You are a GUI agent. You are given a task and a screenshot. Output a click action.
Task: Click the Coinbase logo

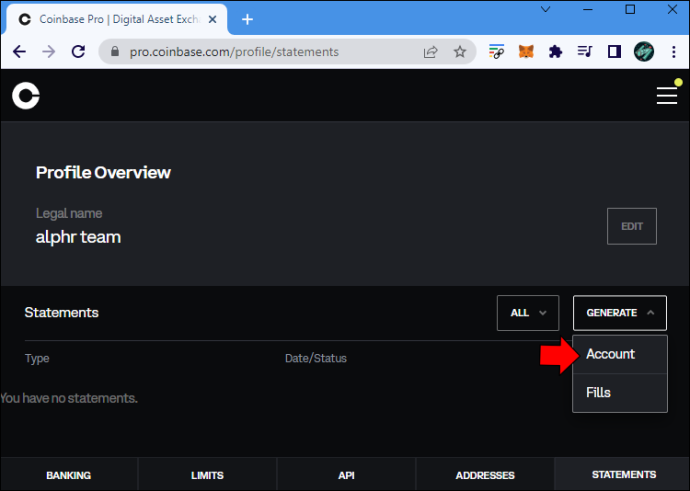[26, 95]
